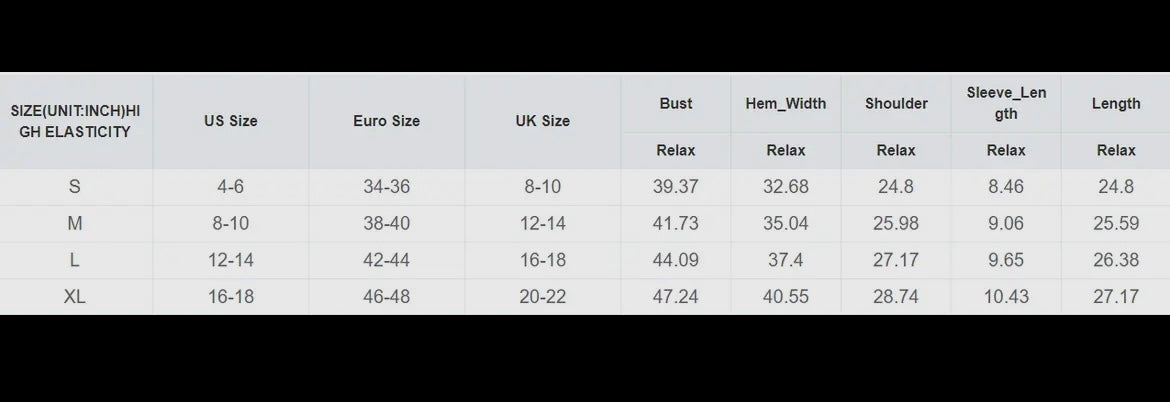Click the SIZE(UNIT:INCH) HIGH ELASTICITY header
The width and height of the screenshot is (1170, 402).
tap(76, 121)
